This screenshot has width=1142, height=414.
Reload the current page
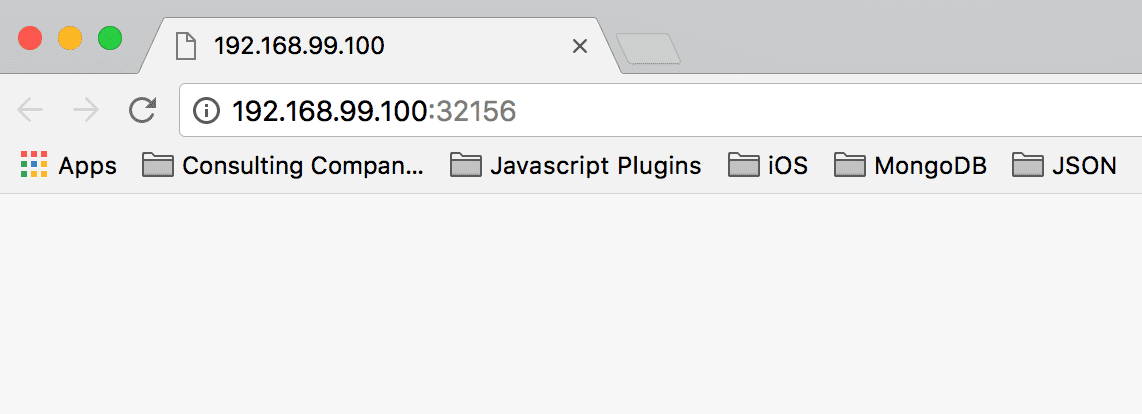coord(142,110)
